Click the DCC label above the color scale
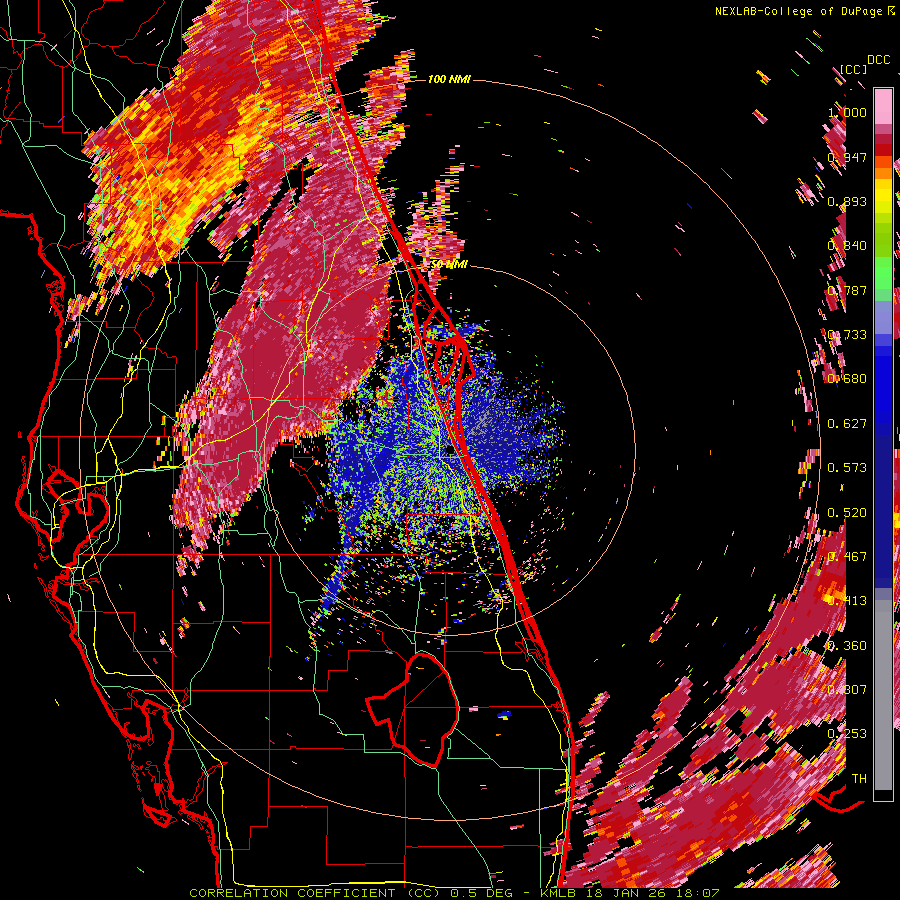Viewport: 900px width, 900px height. point(878,60)
